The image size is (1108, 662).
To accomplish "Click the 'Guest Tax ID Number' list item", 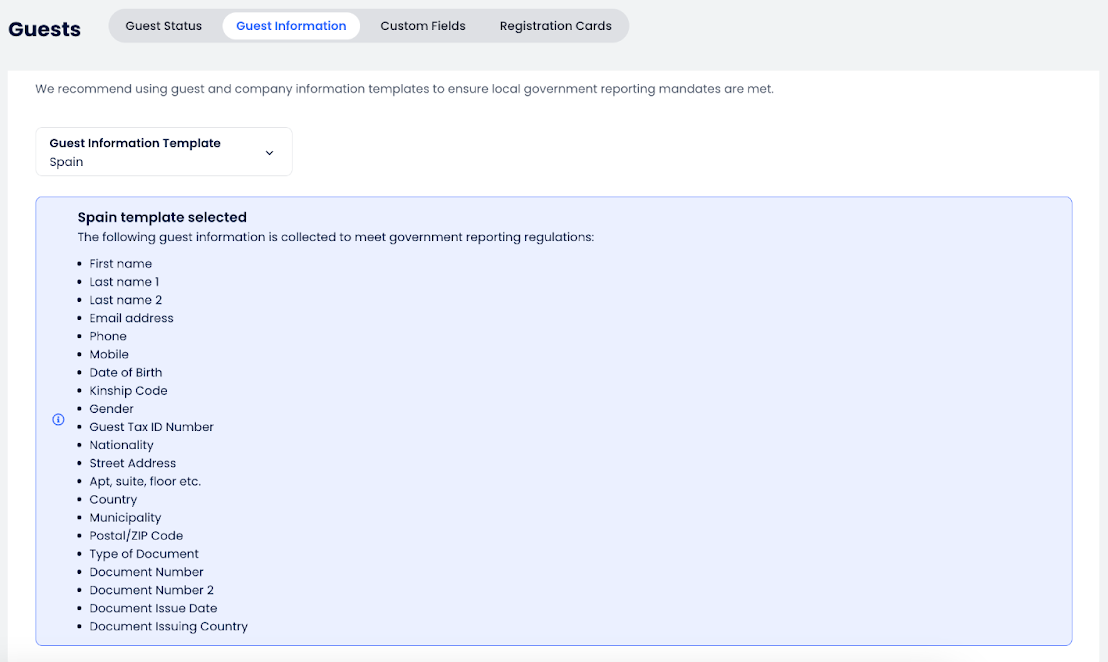I will (x=151, y=427).
